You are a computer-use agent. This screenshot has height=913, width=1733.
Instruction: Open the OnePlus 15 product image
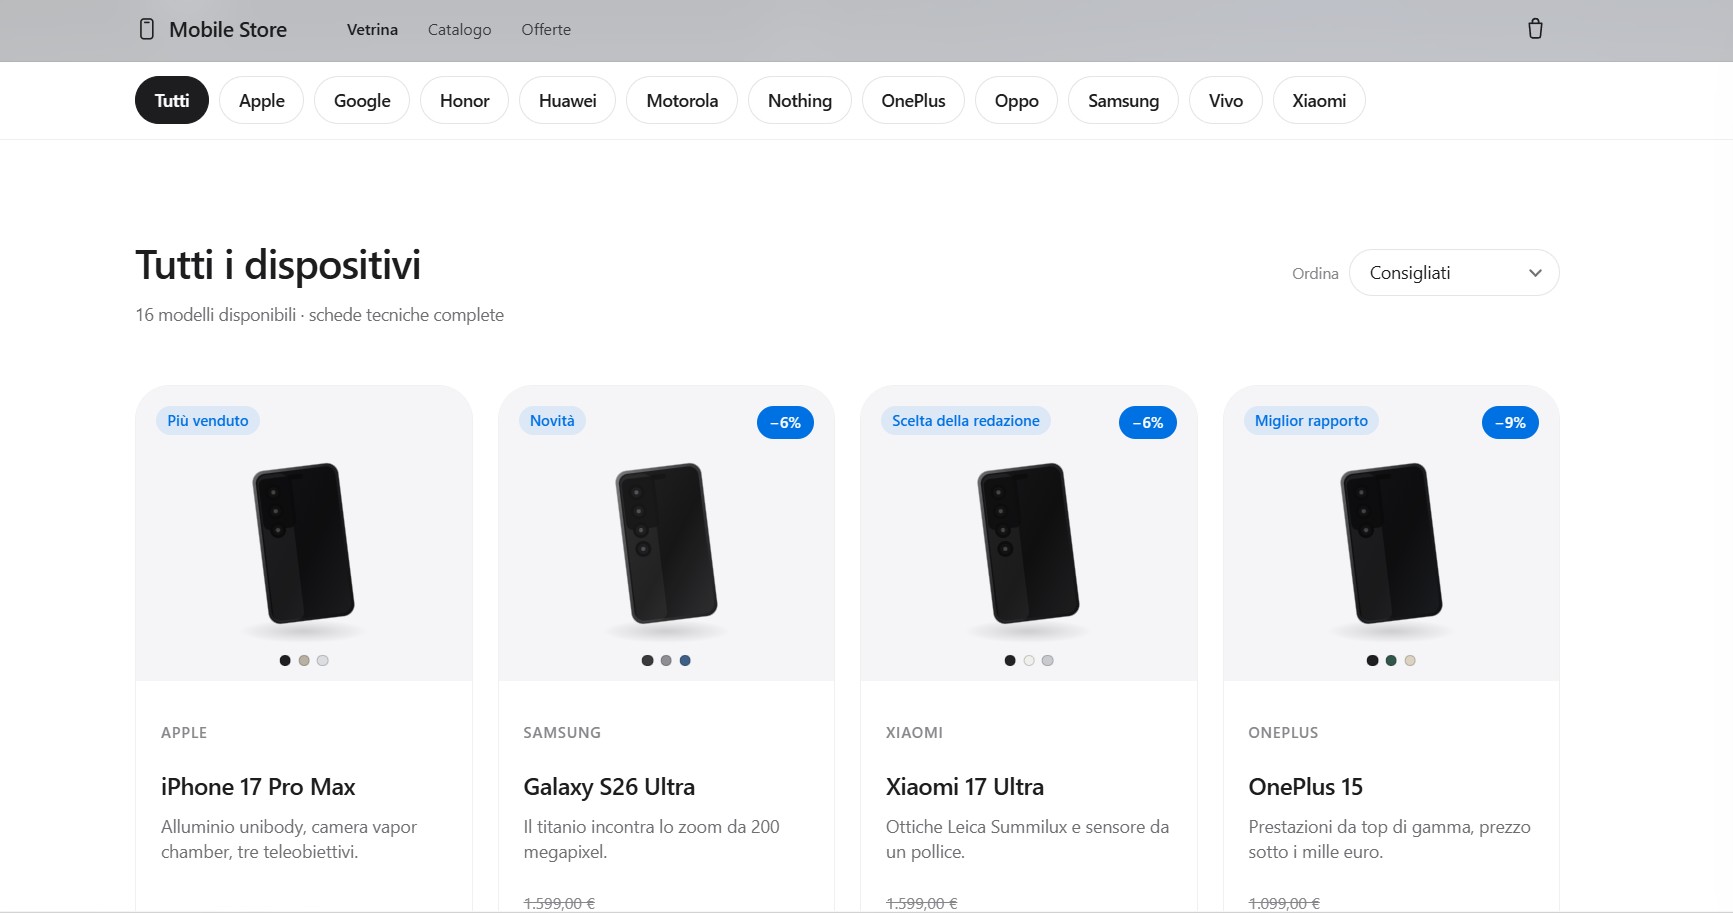(1391, 545)
